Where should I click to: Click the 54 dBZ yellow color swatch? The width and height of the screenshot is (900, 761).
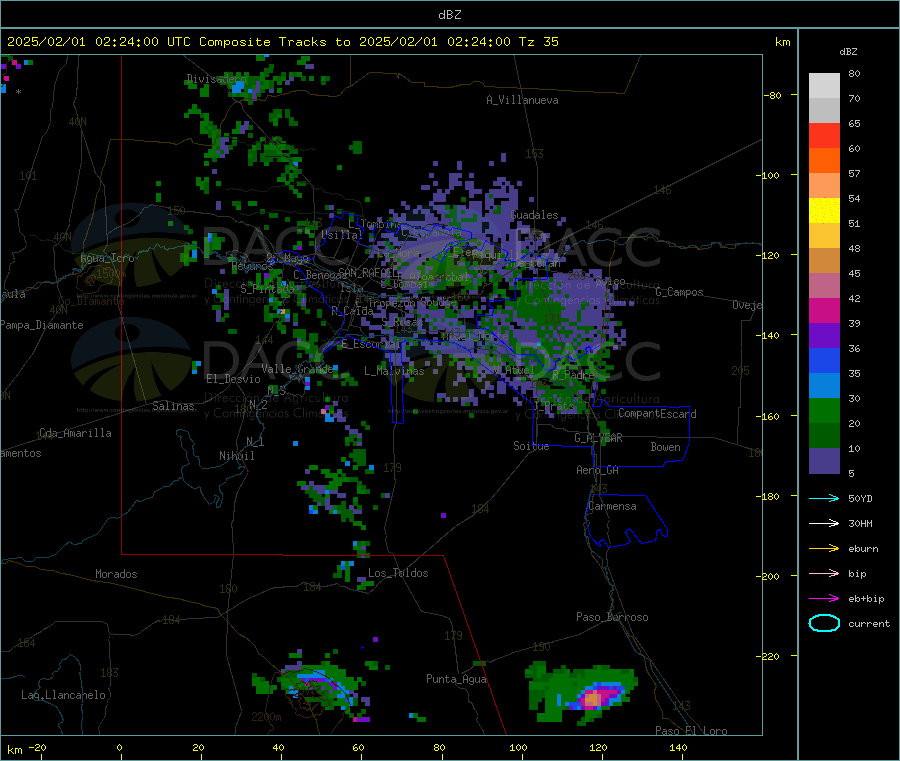tap(824, 211)
